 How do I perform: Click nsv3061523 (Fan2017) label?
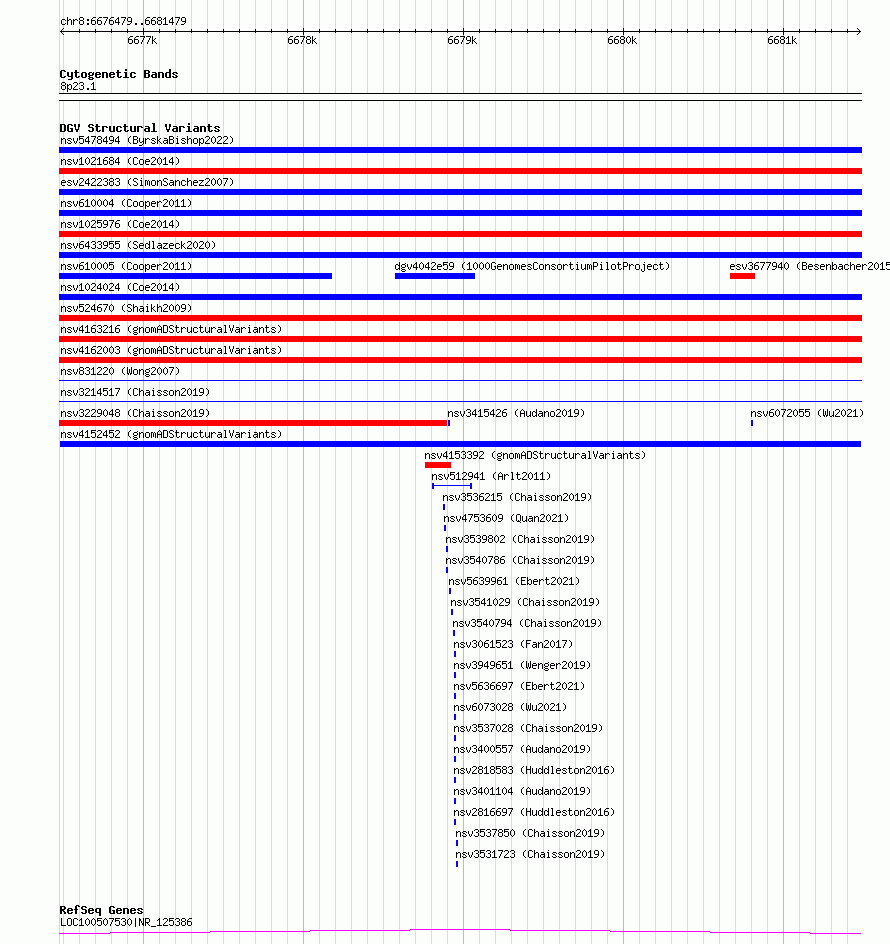click(x=514, y=645)
